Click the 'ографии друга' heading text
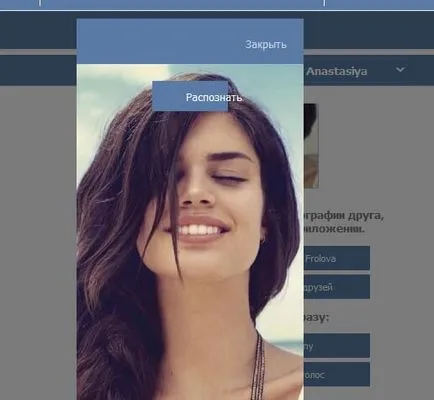The width and height of the screenshot is (434, 400). click(x=344, y=216)
